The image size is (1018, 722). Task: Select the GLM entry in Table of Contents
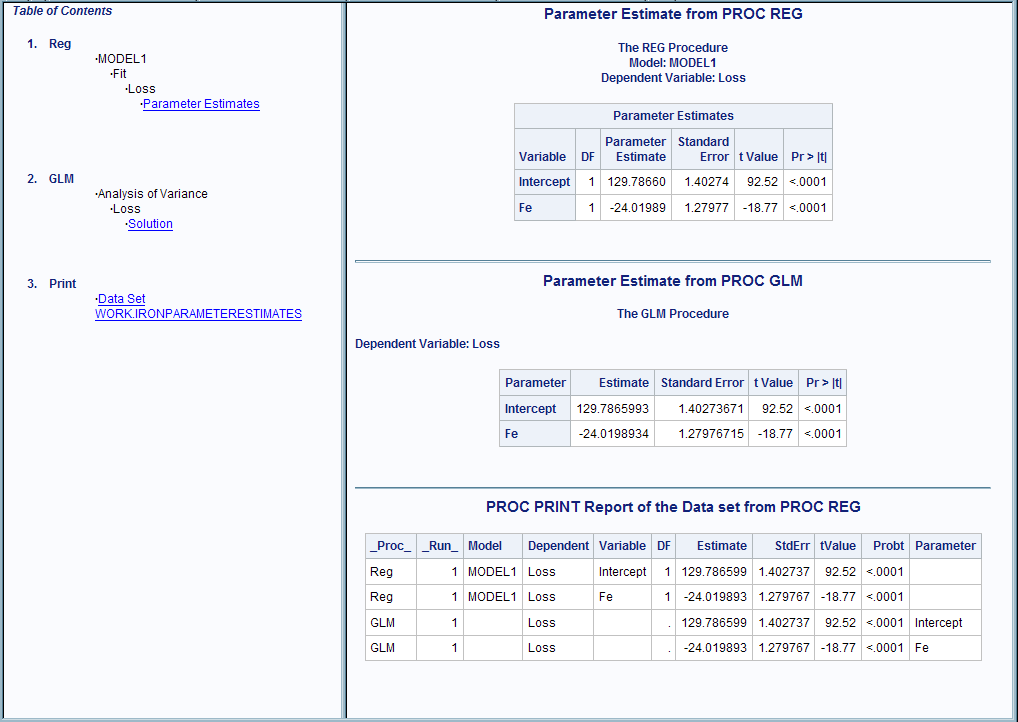[x=61, y=179]
